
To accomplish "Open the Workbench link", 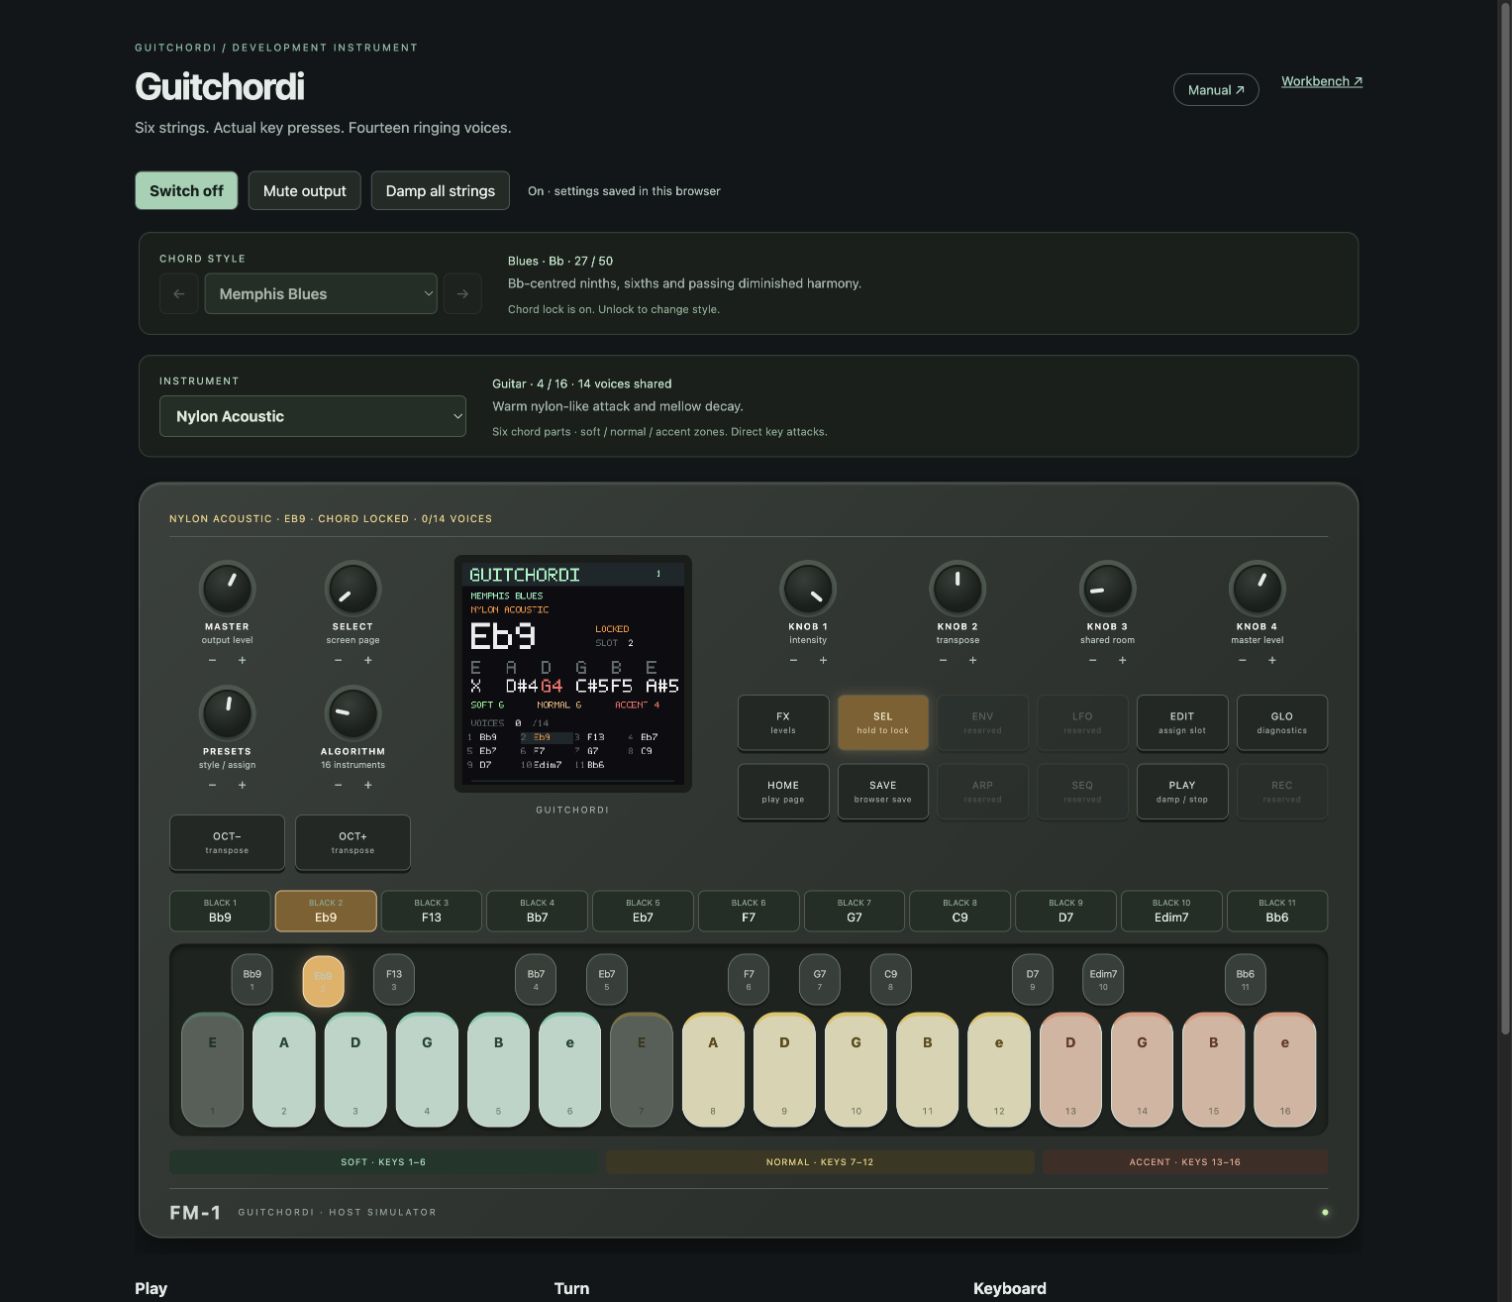I will (1322, 81).
